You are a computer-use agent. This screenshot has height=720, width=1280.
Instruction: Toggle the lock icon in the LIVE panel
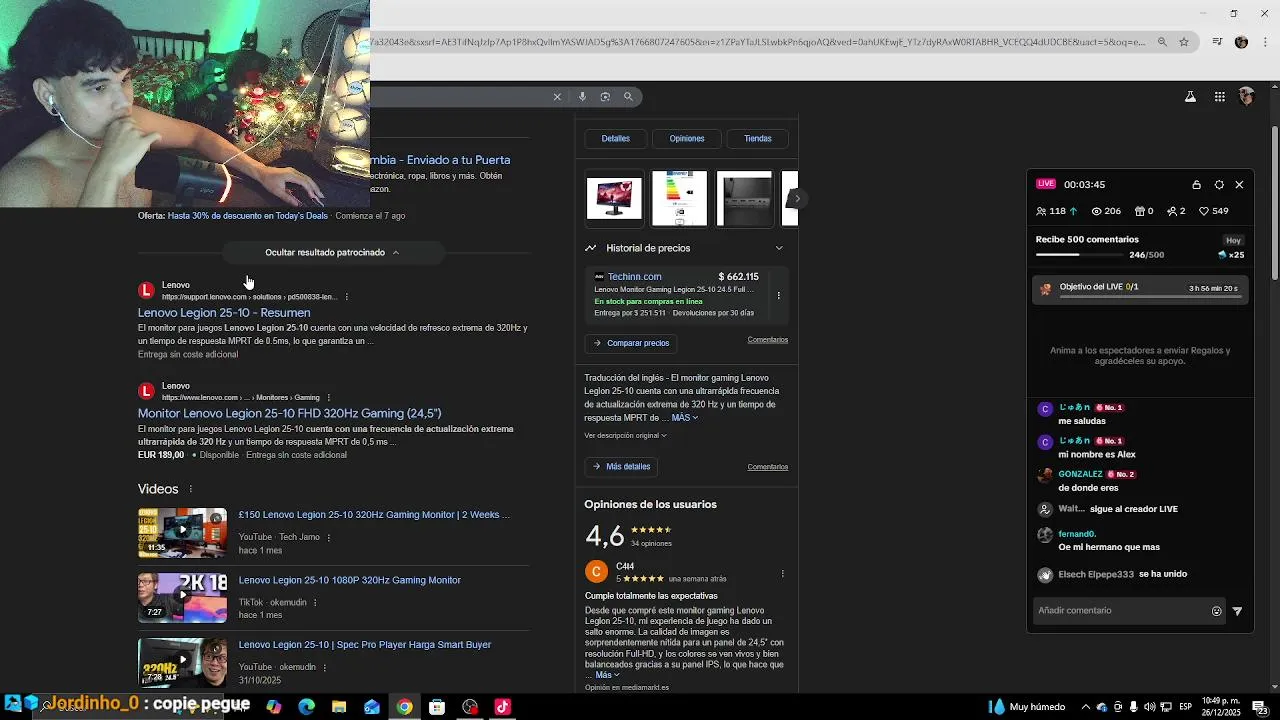tap(1196, 185)
